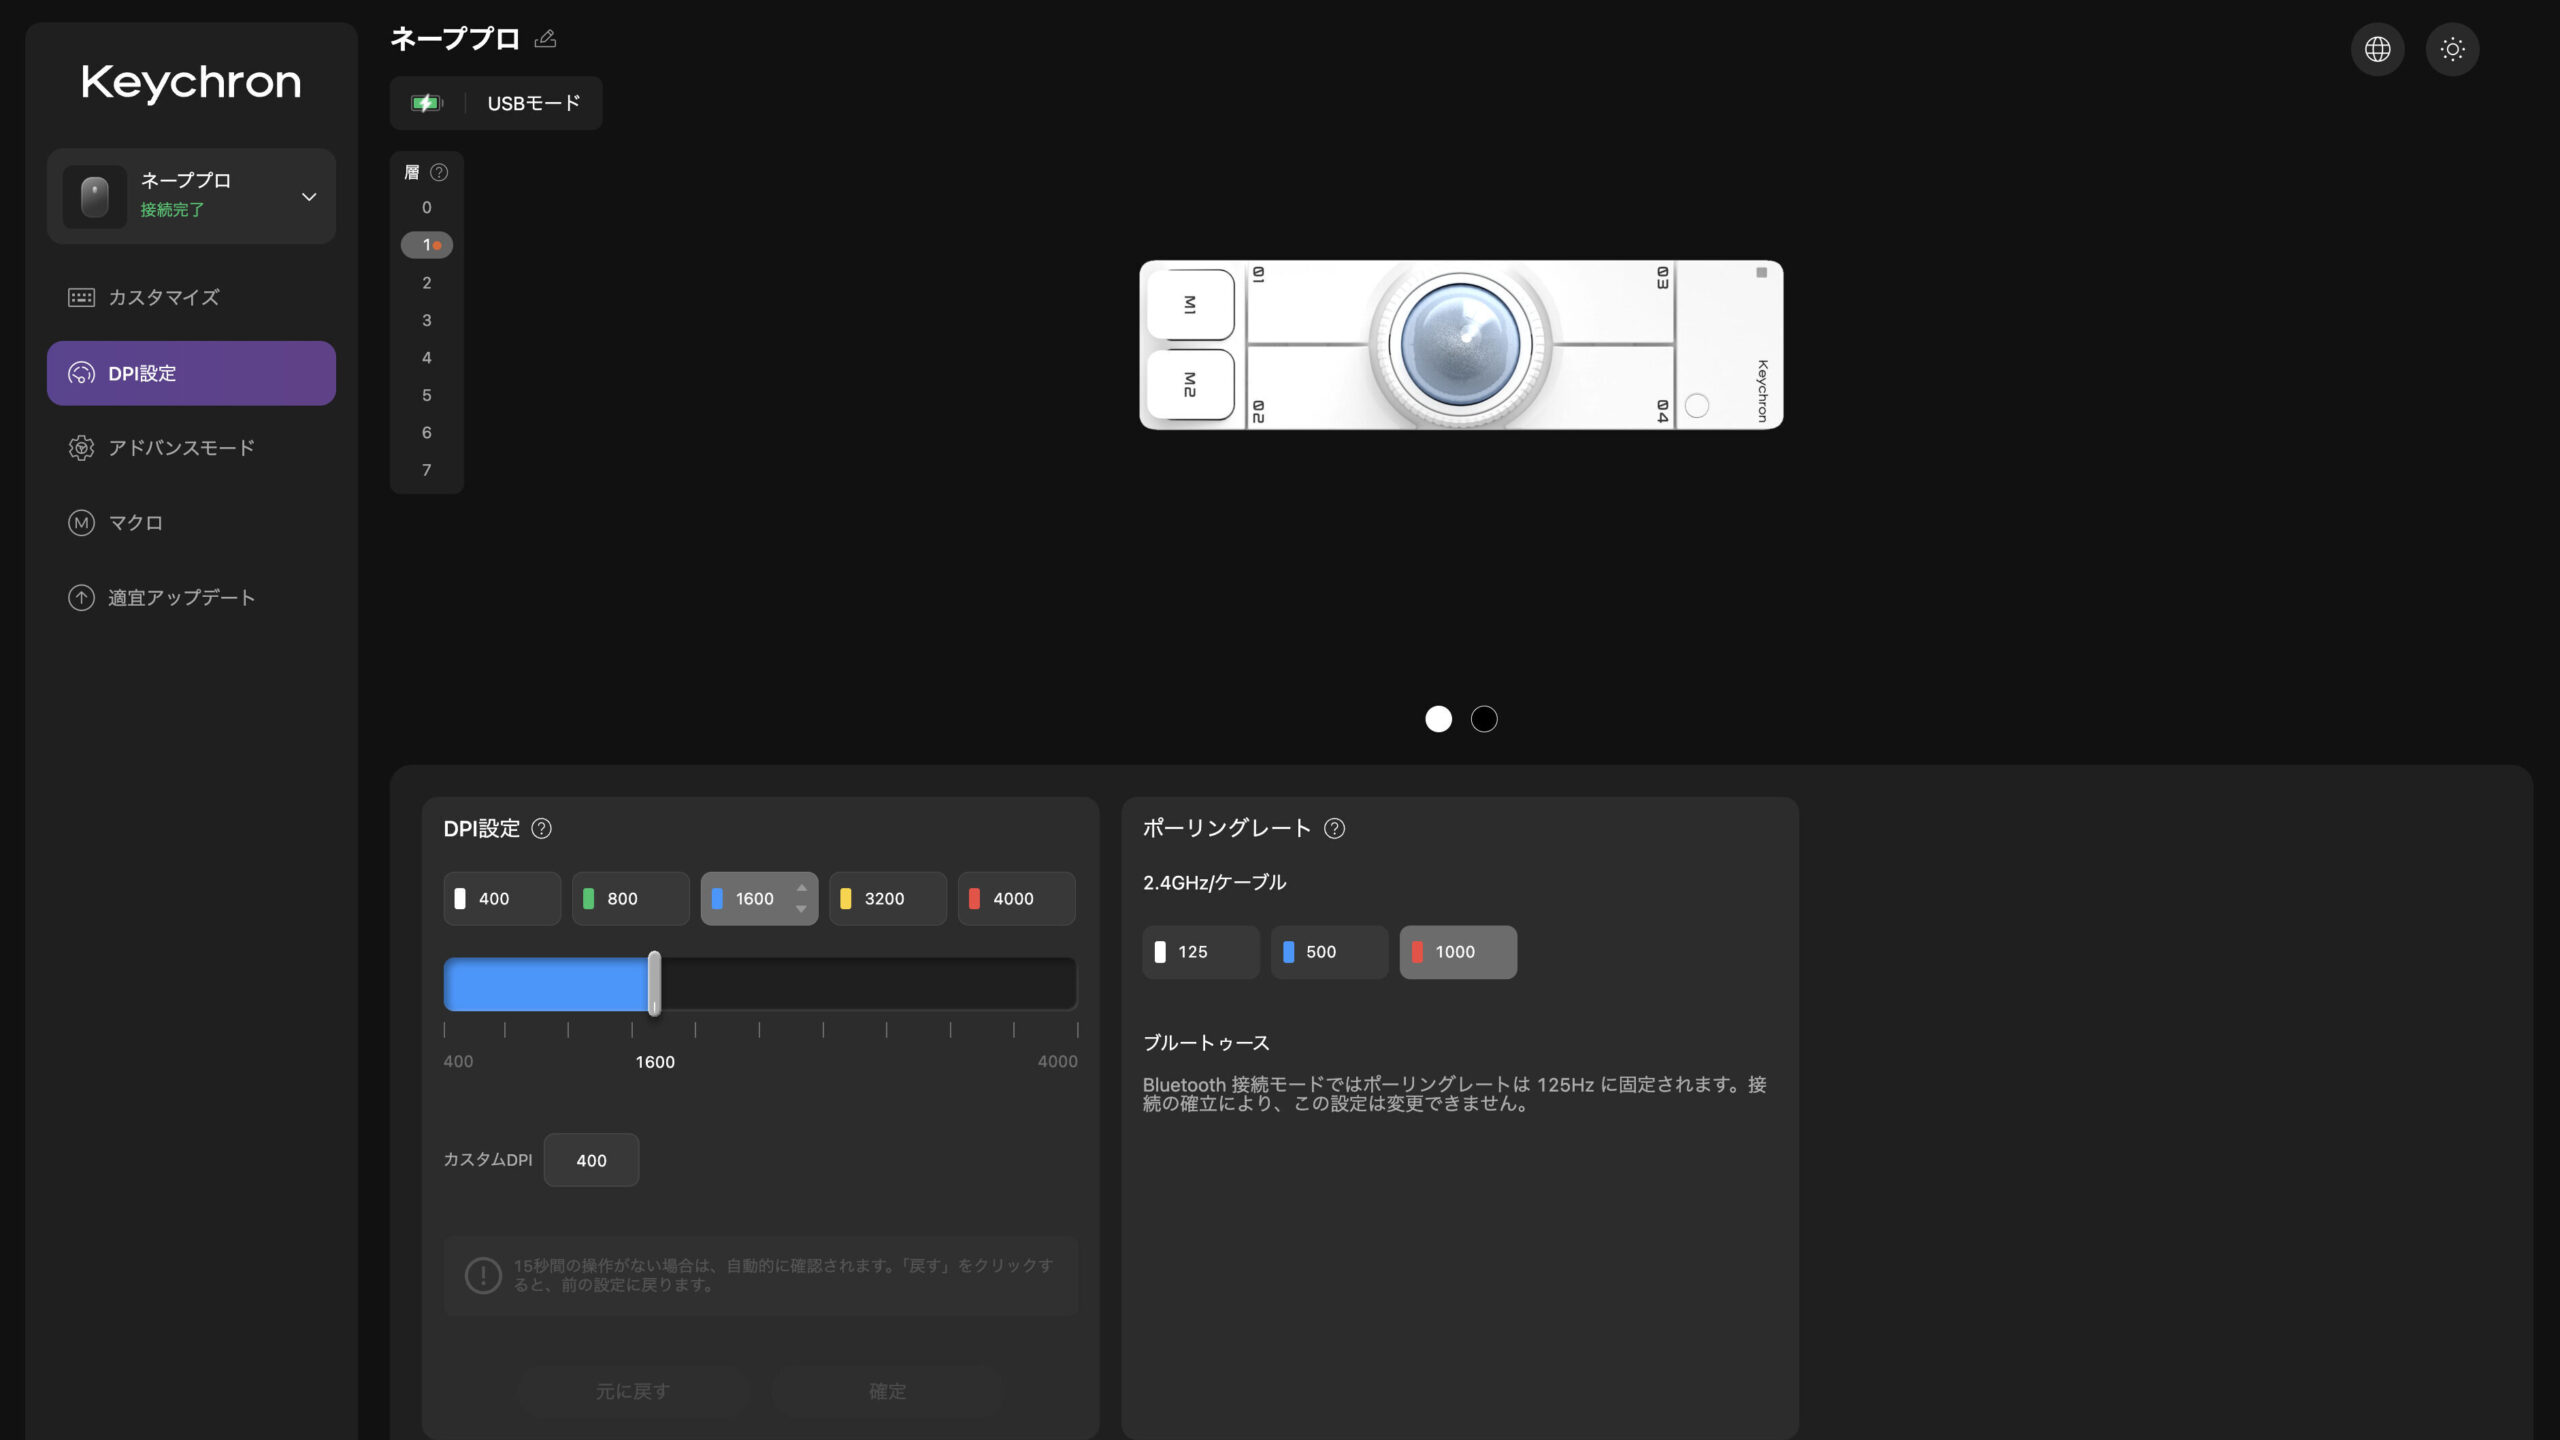The image size is (2560, 1440).
Task: Select the 1600 DPI preset
Action: (x=759, y=898)
